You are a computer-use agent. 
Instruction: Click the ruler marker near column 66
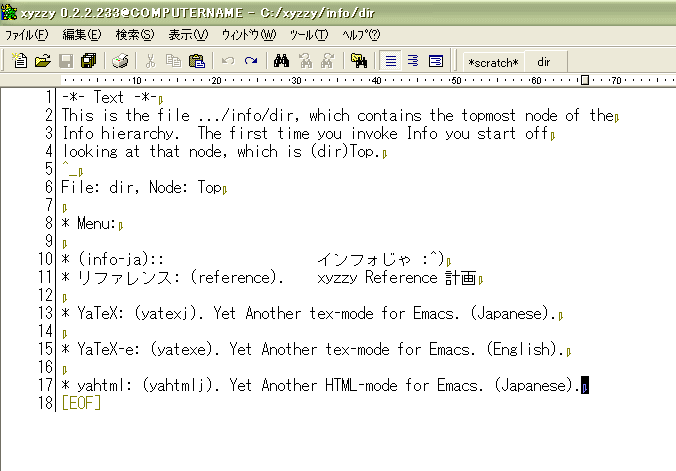[583, 81]
